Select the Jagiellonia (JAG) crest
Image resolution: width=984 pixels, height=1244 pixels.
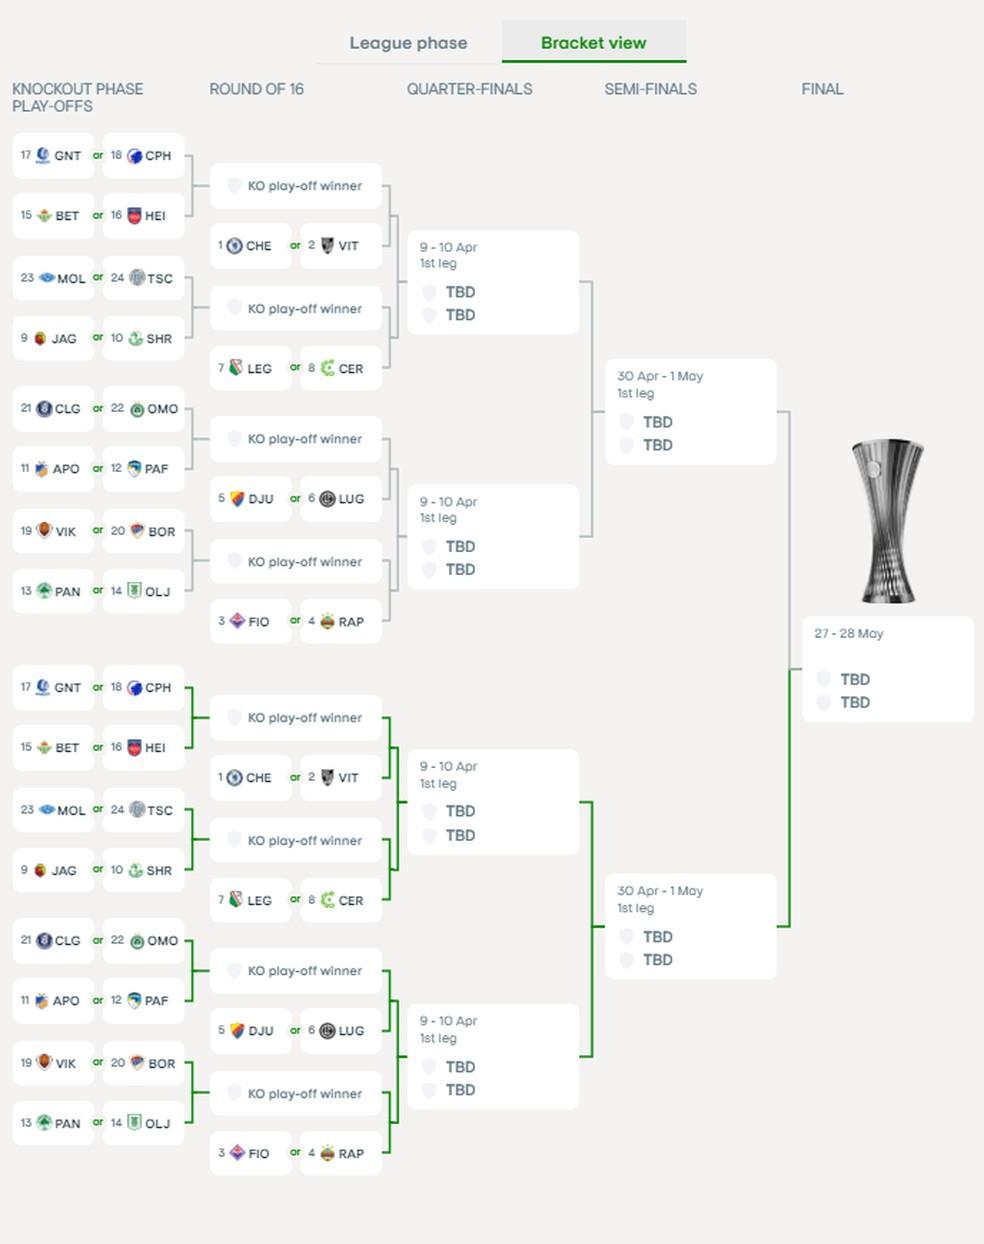(42, 338)
